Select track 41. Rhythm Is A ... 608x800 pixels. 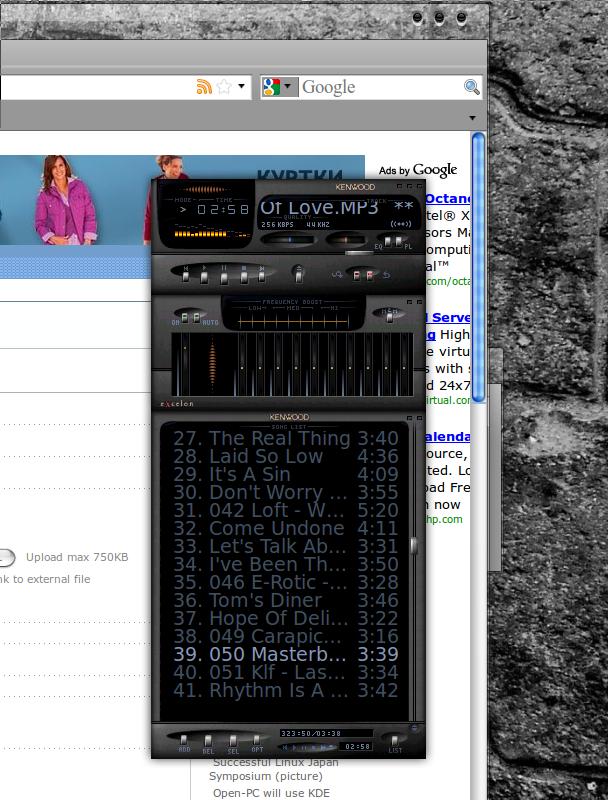pos(286,690)
